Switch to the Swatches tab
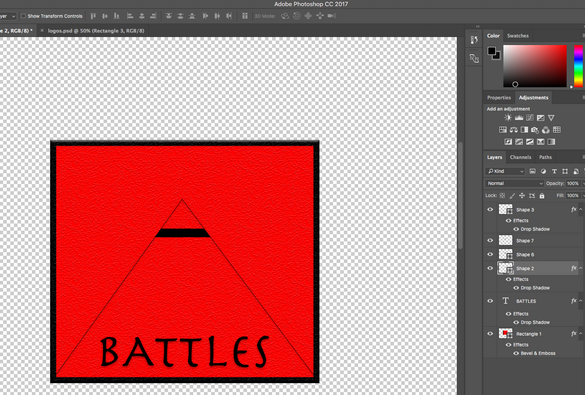Viewport: 585px width, 395px height. [x=517, y=36]
